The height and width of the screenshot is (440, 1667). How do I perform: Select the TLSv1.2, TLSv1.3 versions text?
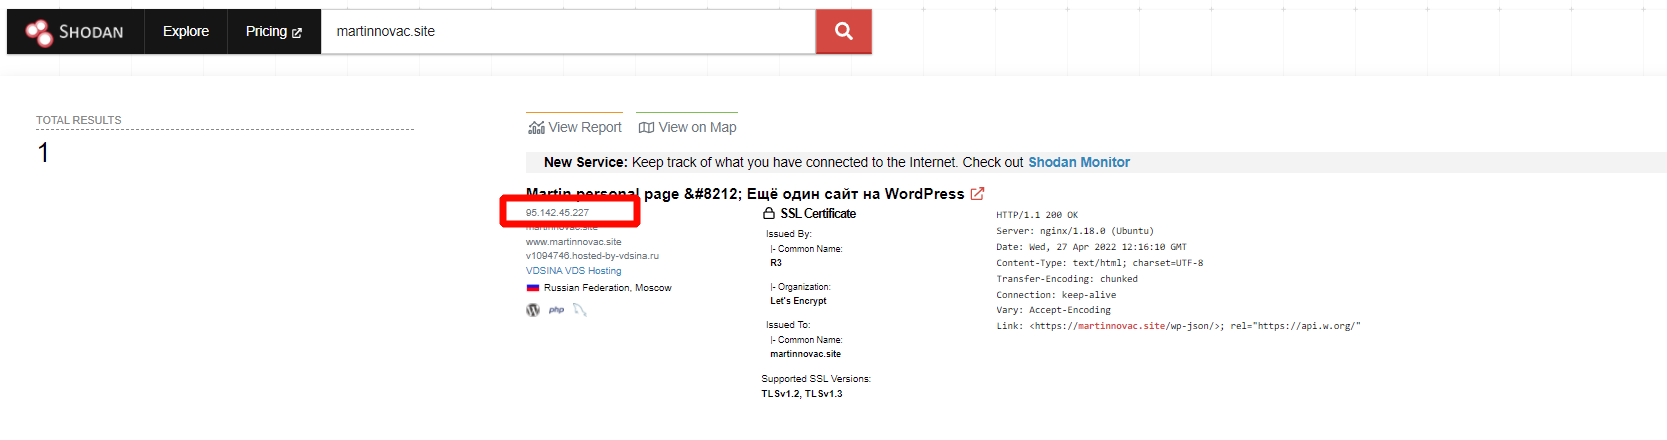pos(802,394)
